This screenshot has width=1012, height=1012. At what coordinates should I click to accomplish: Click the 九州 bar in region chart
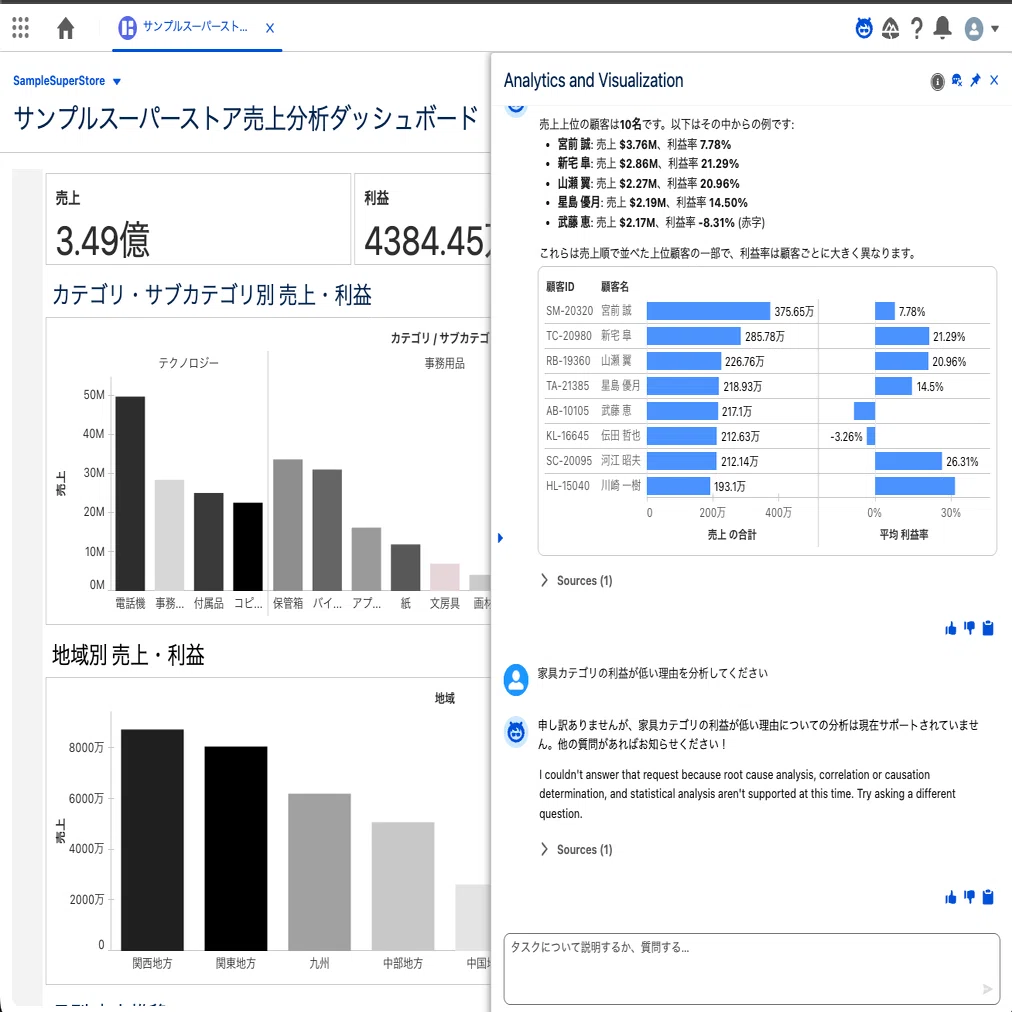[x=319, y=871]
